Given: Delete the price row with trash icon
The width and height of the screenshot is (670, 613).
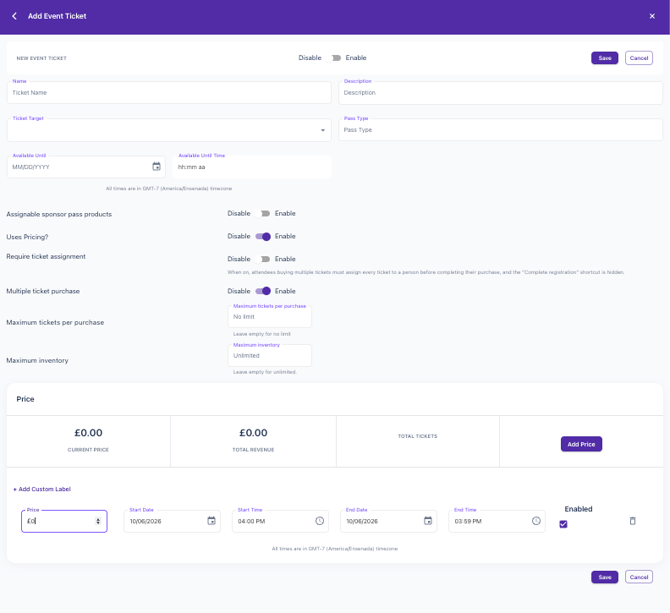Looking at the screenshot, I should [632, 521].
